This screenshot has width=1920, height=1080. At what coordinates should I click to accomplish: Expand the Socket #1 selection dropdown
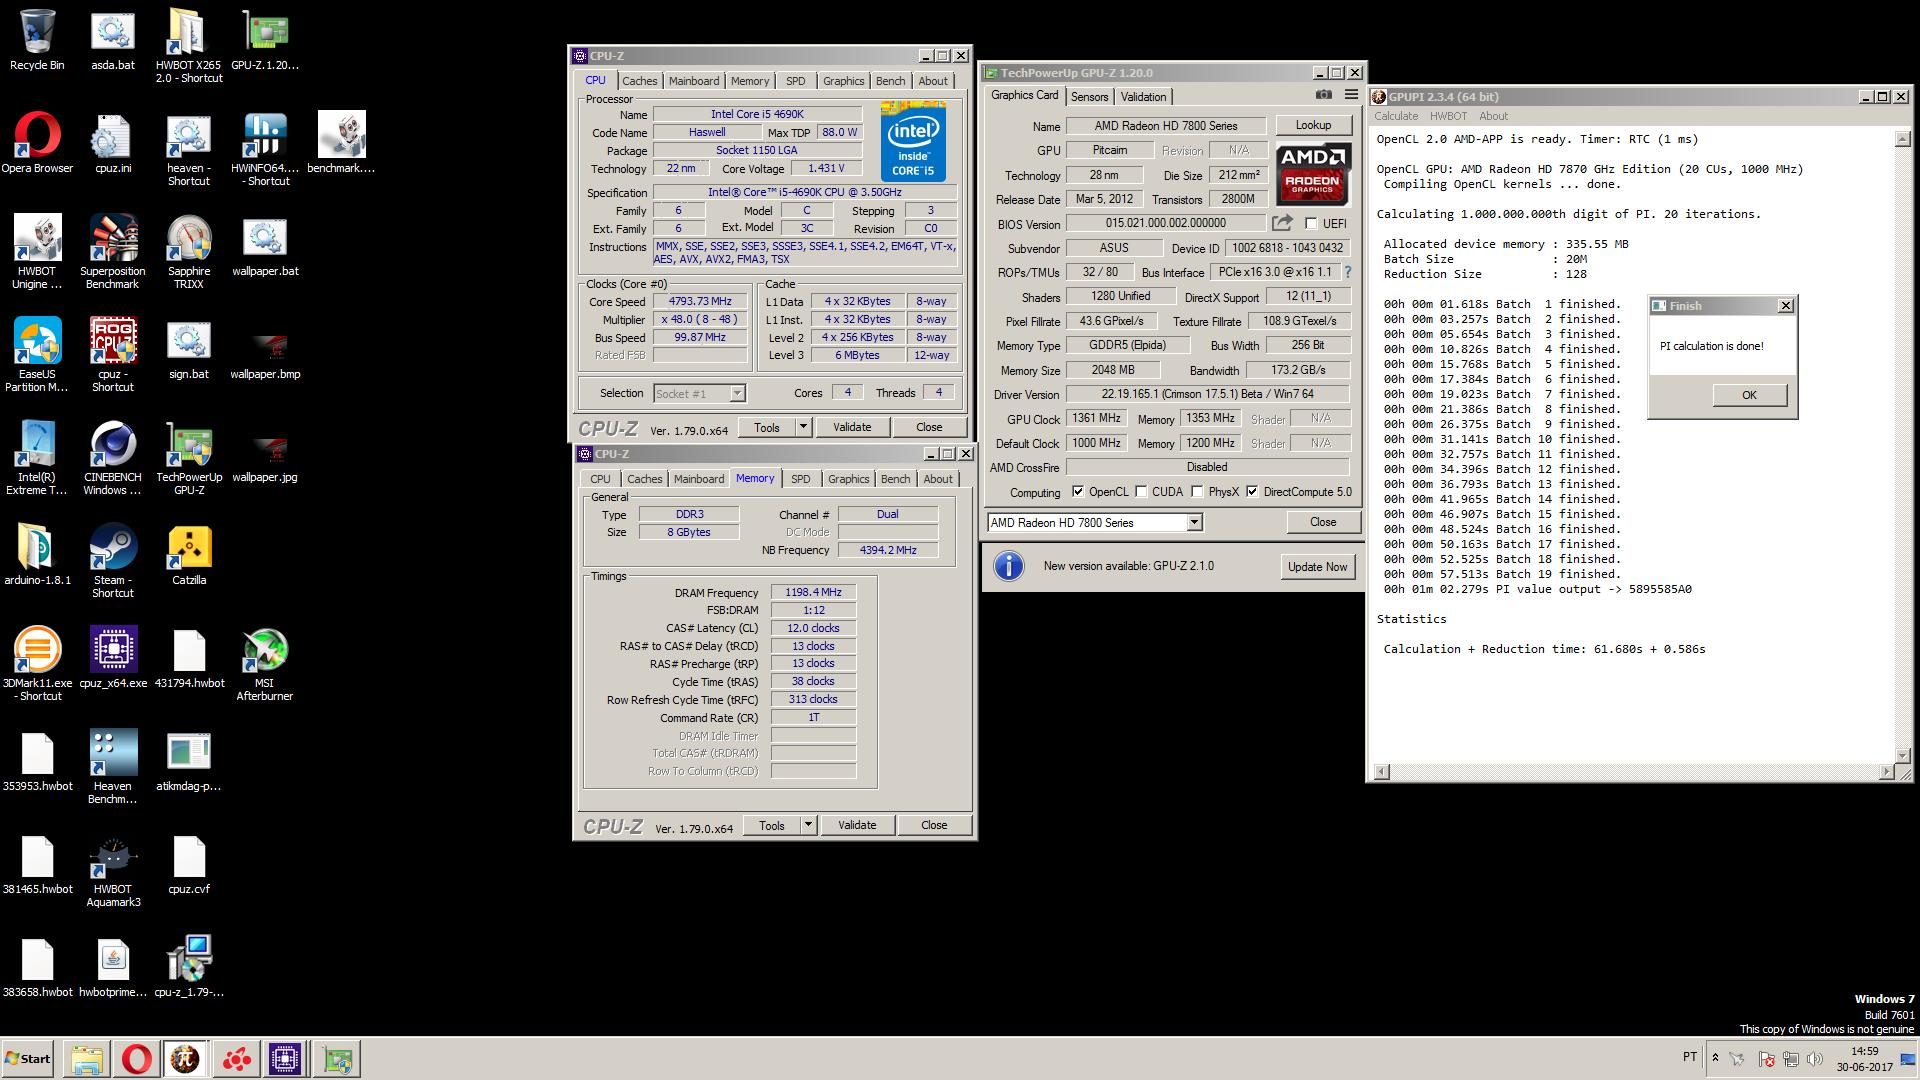tap(737, 394)
